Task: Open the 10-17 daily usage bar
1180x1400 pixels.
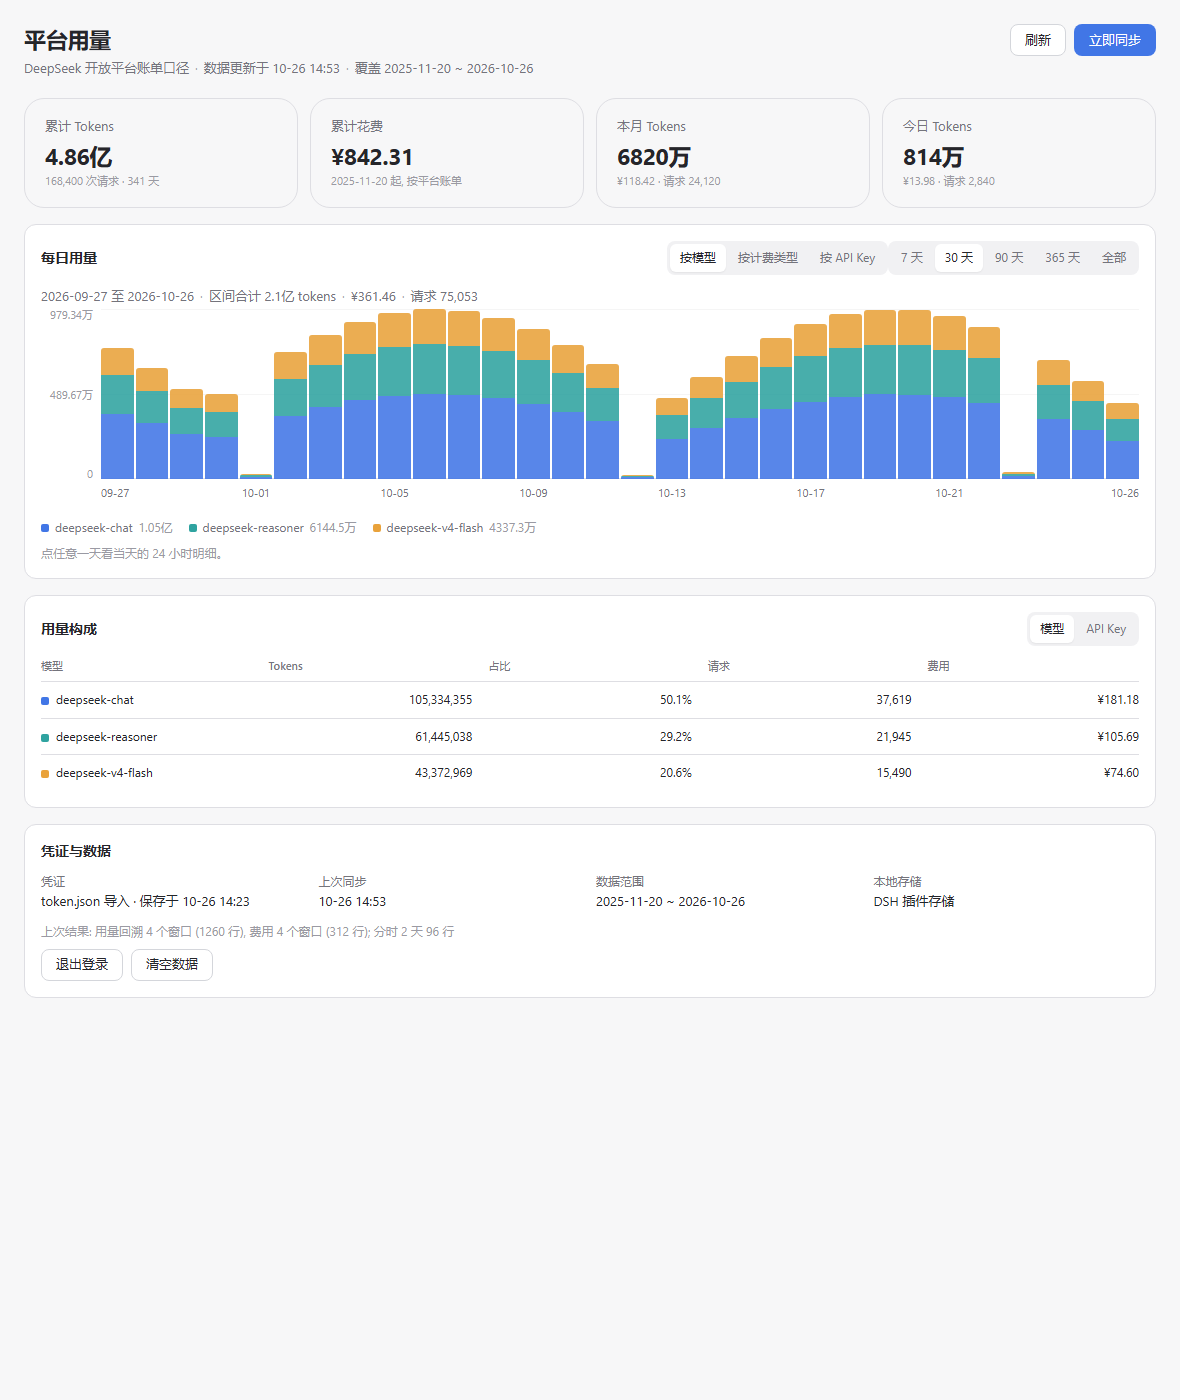Action: pos(810,401)
